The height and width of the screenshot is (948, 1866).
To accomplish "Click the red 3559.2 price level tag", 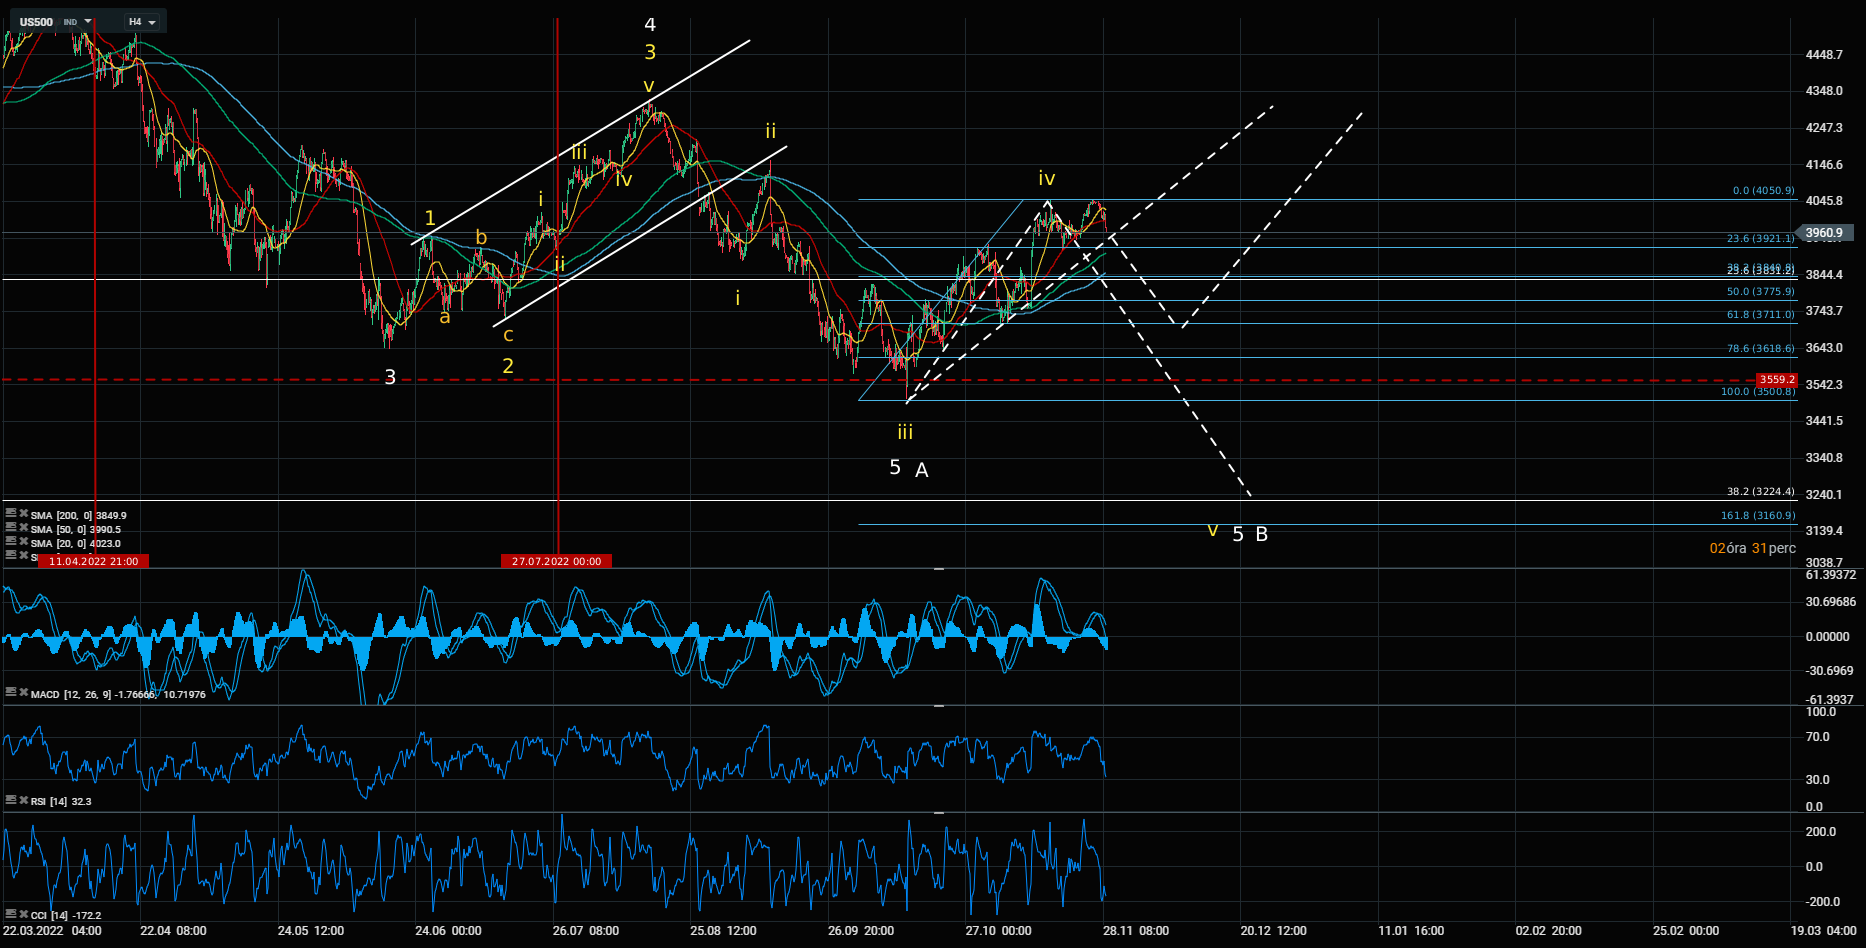I will (x=1777, y=380).
